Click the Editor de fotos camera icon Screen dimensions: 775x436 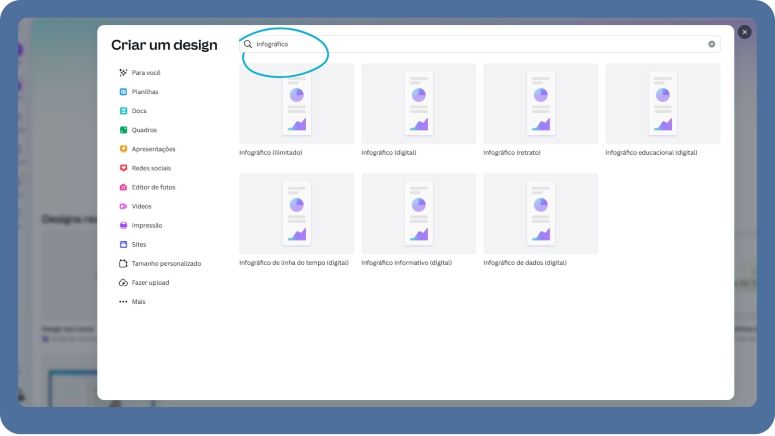click(x=123, y=187)
